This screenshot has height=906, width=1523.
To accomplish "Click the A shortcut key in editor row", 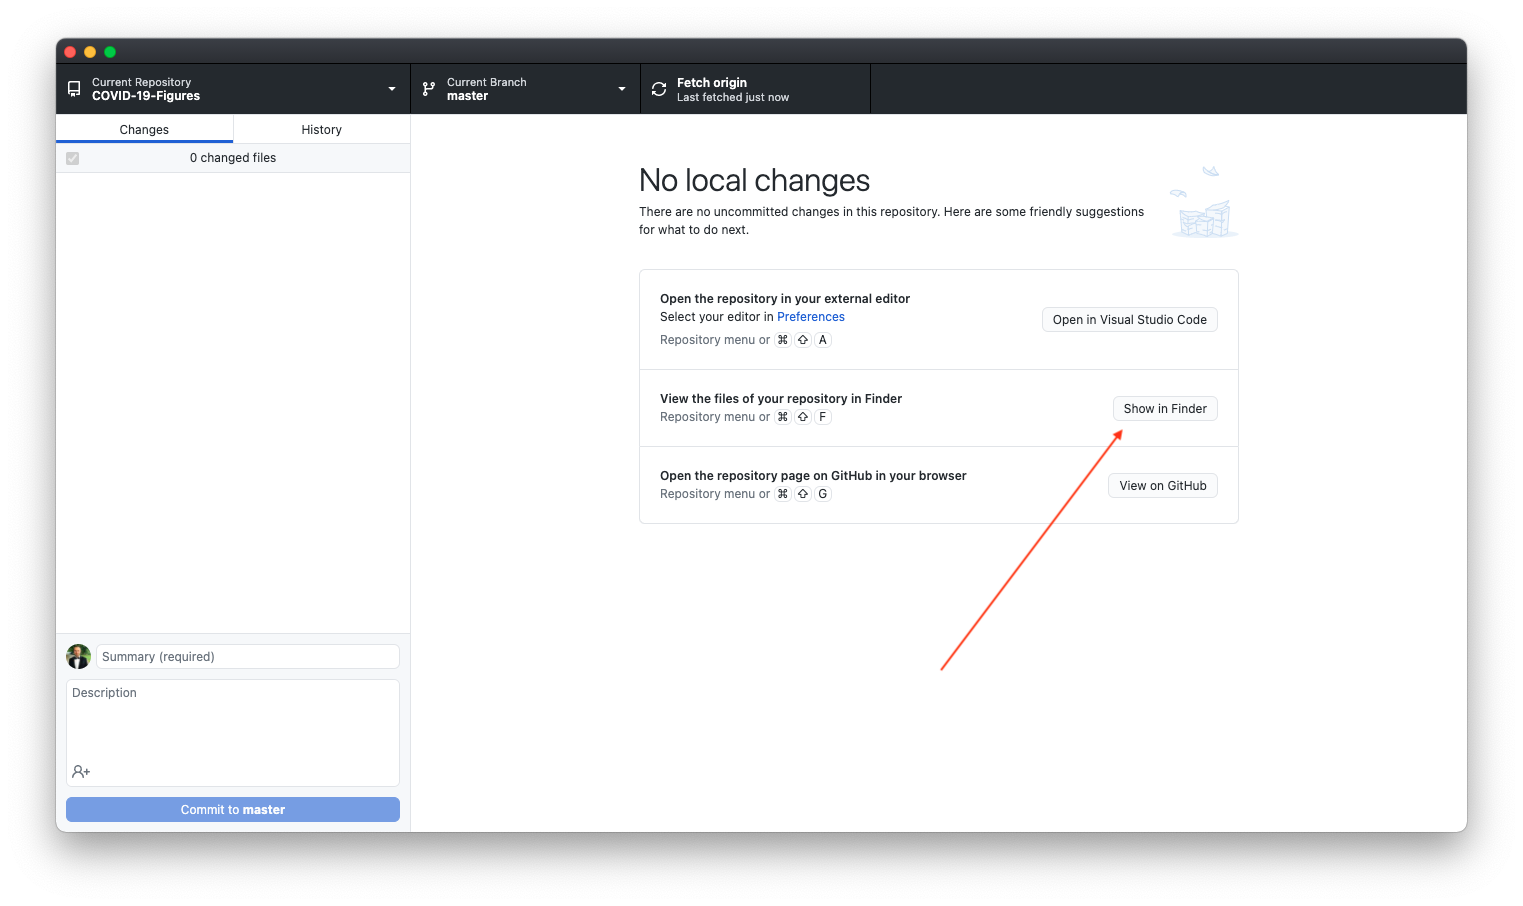I will (823, 340).
